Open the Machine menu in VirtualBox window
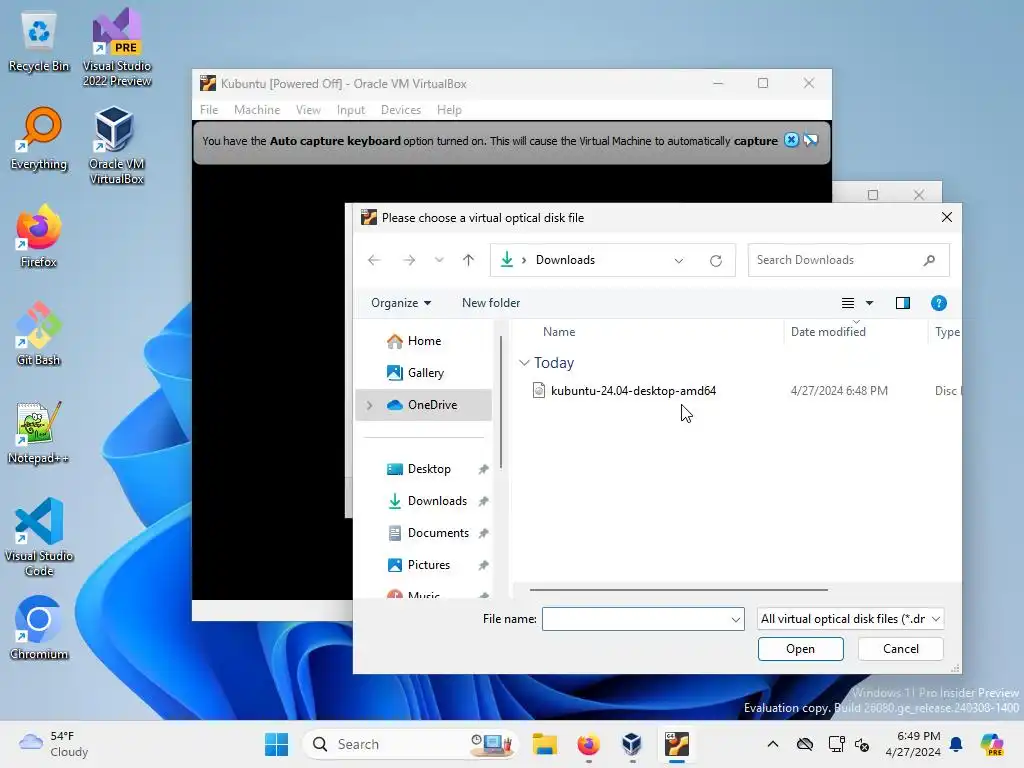The image size is (1024, 768). coord(257,110)
